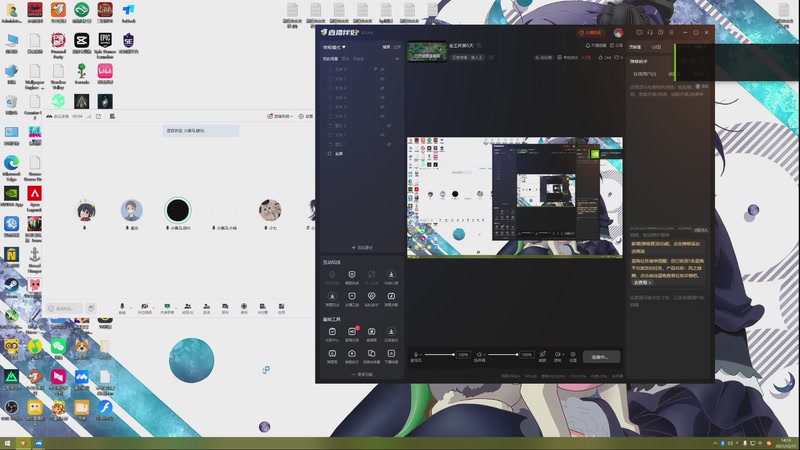Select the second scene tab in the scene panel
This screenshot has height=450, width=800.
[x=346, y=59]
